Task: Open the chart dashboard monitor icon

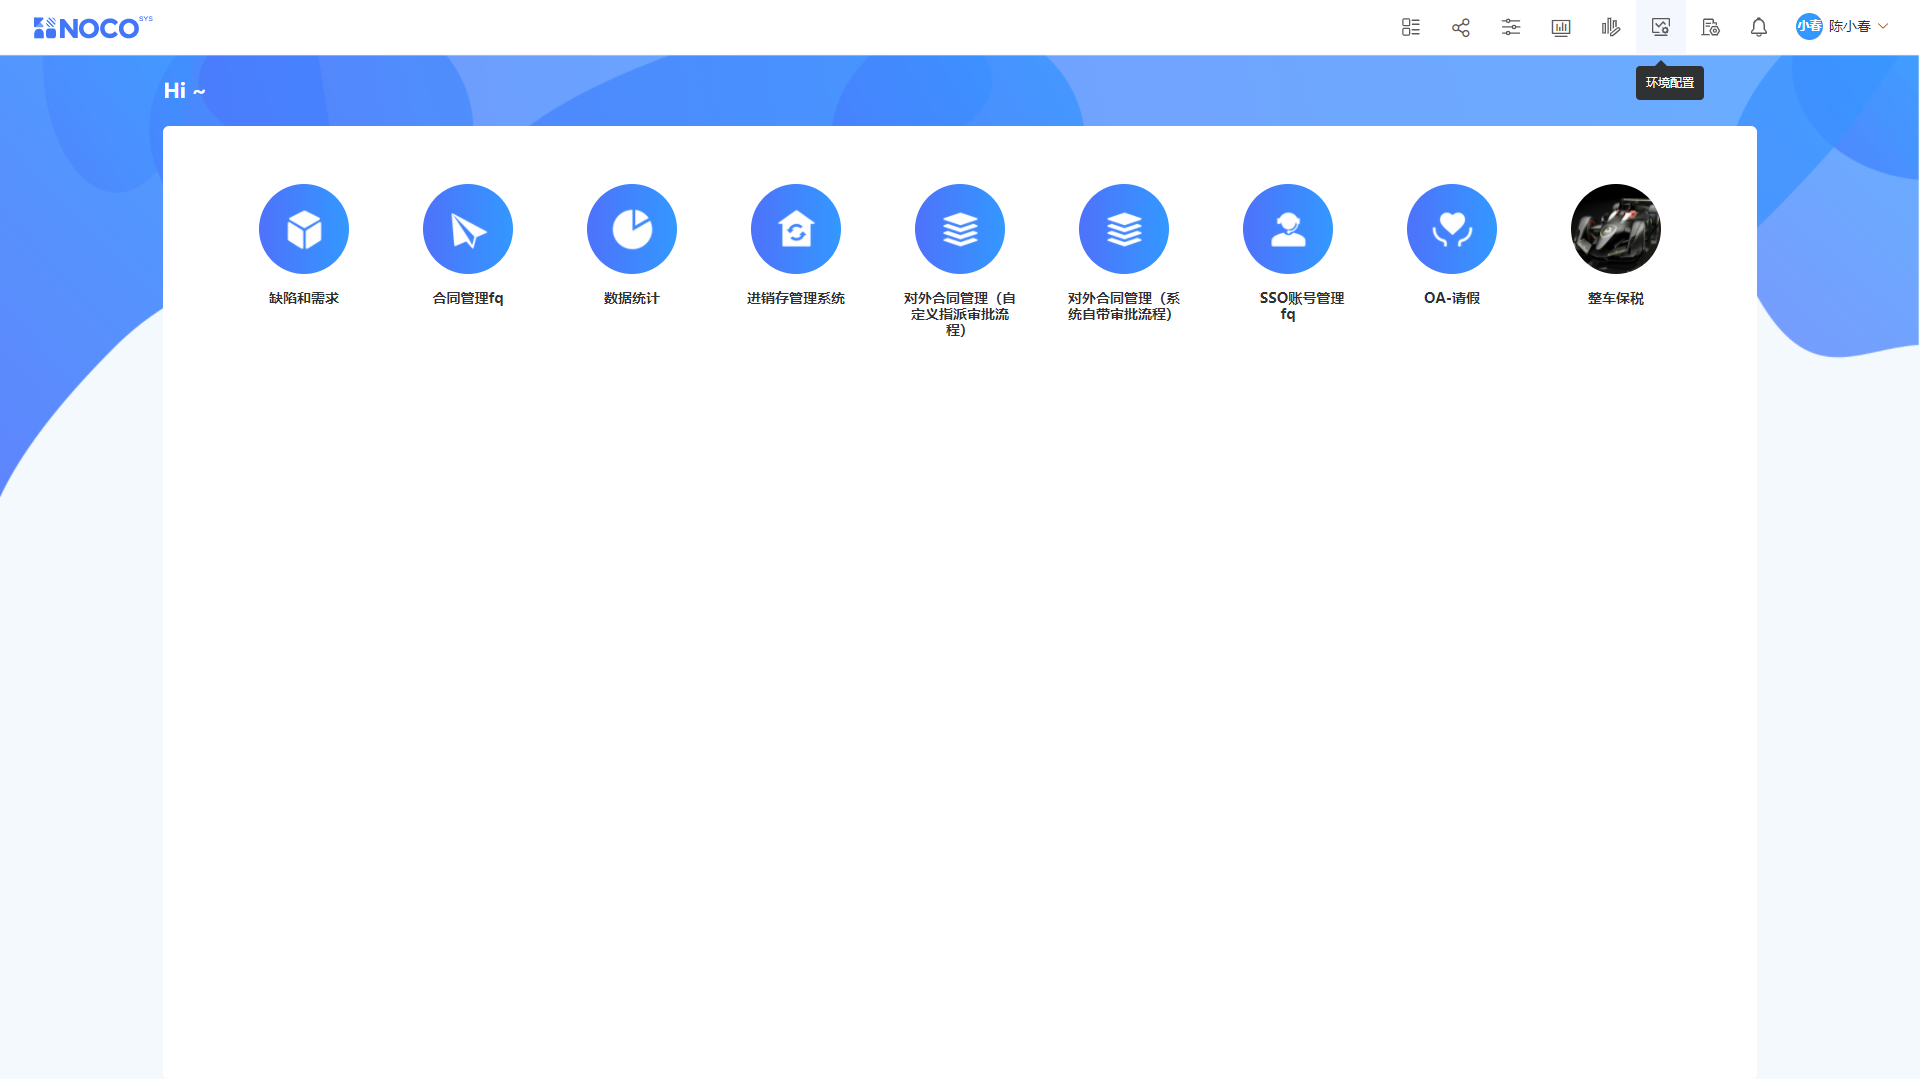Action: click(1561, 27)
